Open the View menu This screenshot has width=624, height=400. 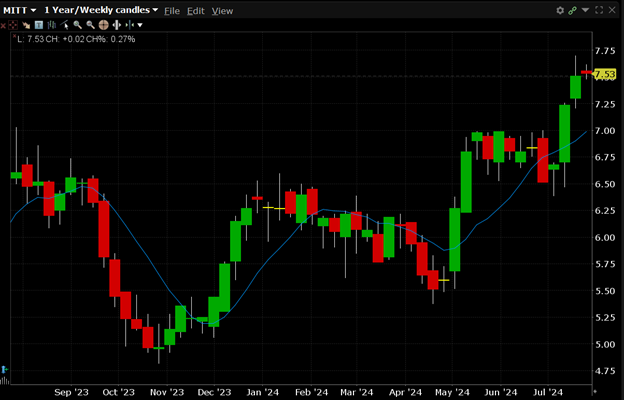[222, 11]
